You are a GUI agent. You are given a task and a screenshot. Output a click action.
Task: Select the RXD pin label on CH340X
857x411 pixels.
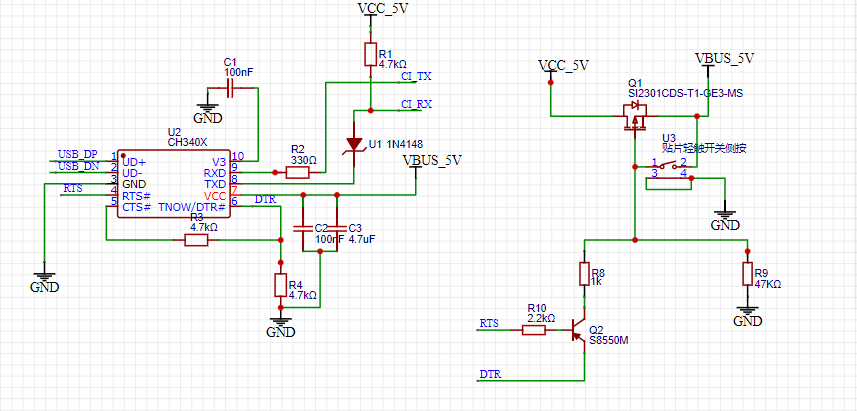pyautogui.click(x=215, y=173)
